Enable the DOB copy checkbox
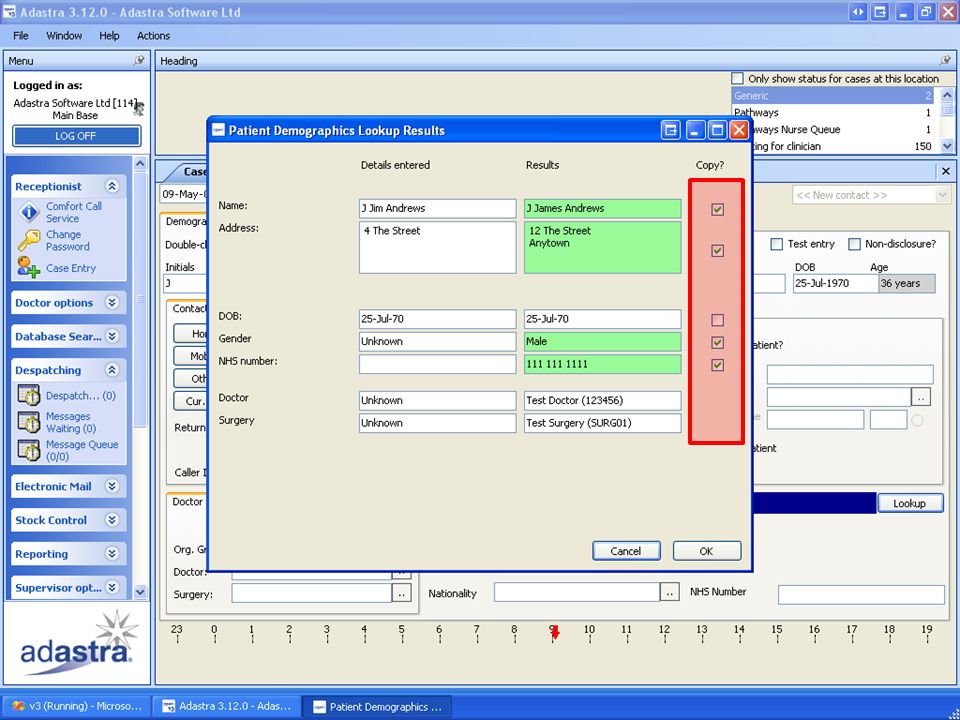The width and height of the screenshot is (960, 720). point(718,320)
